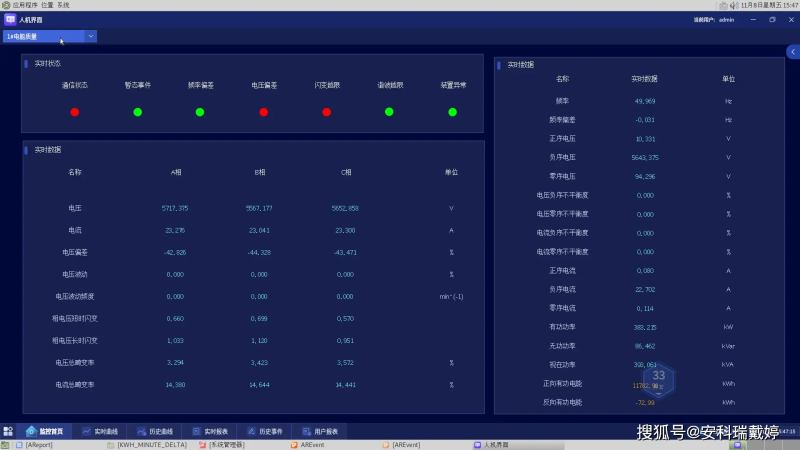Select C相 voltage value 5652.858
This screenshot has width=800, height=450.
pyautogui.click(x=345, y=208)
